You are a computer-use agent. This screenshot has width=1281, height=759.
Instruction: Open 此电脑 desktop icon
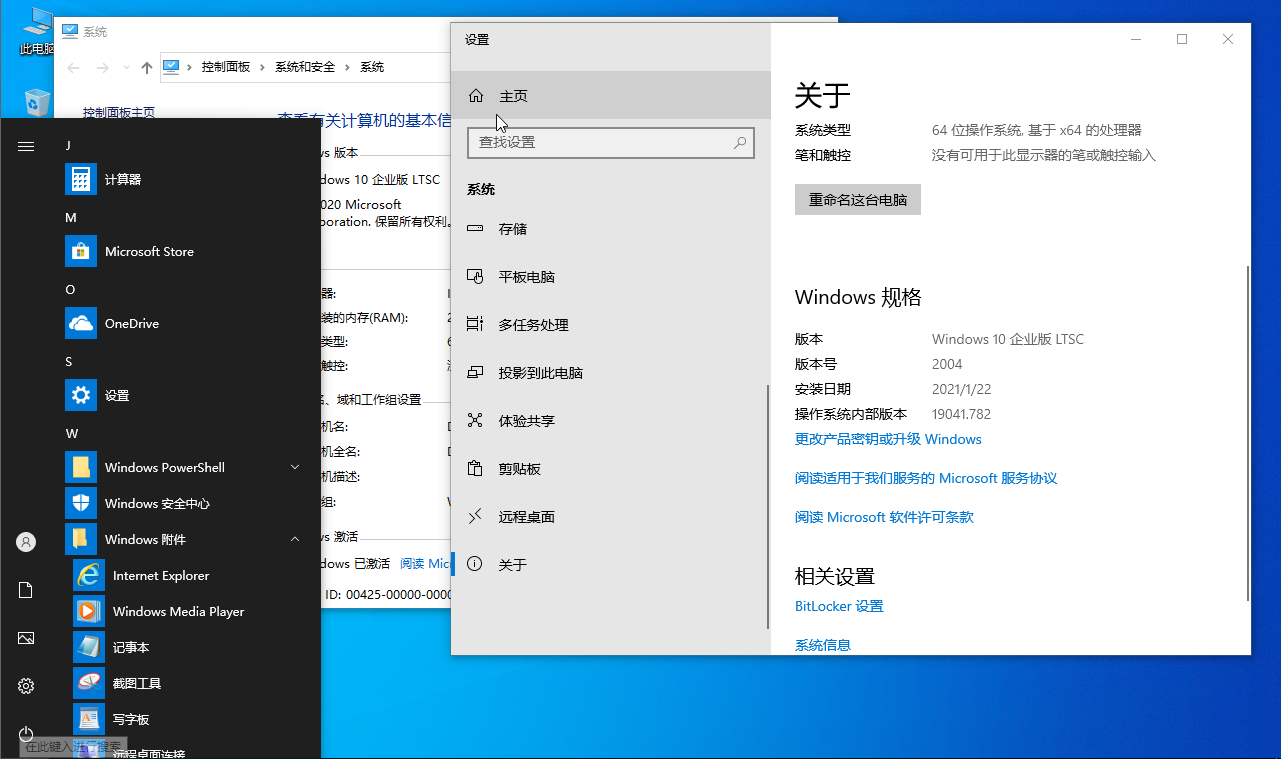37,30
